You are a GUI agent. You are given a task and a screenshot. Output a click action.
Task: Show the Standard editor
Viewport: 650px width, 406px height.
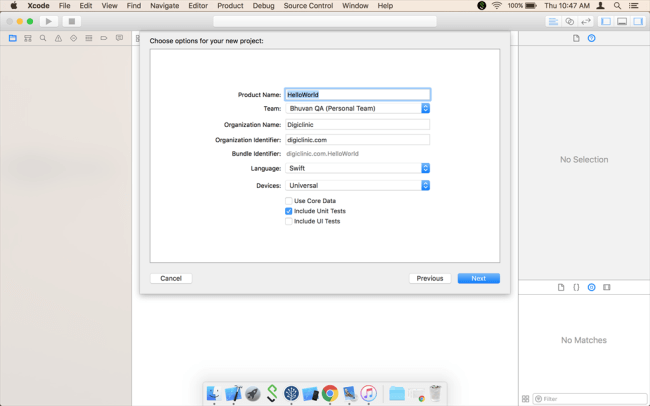pos(553,22)
